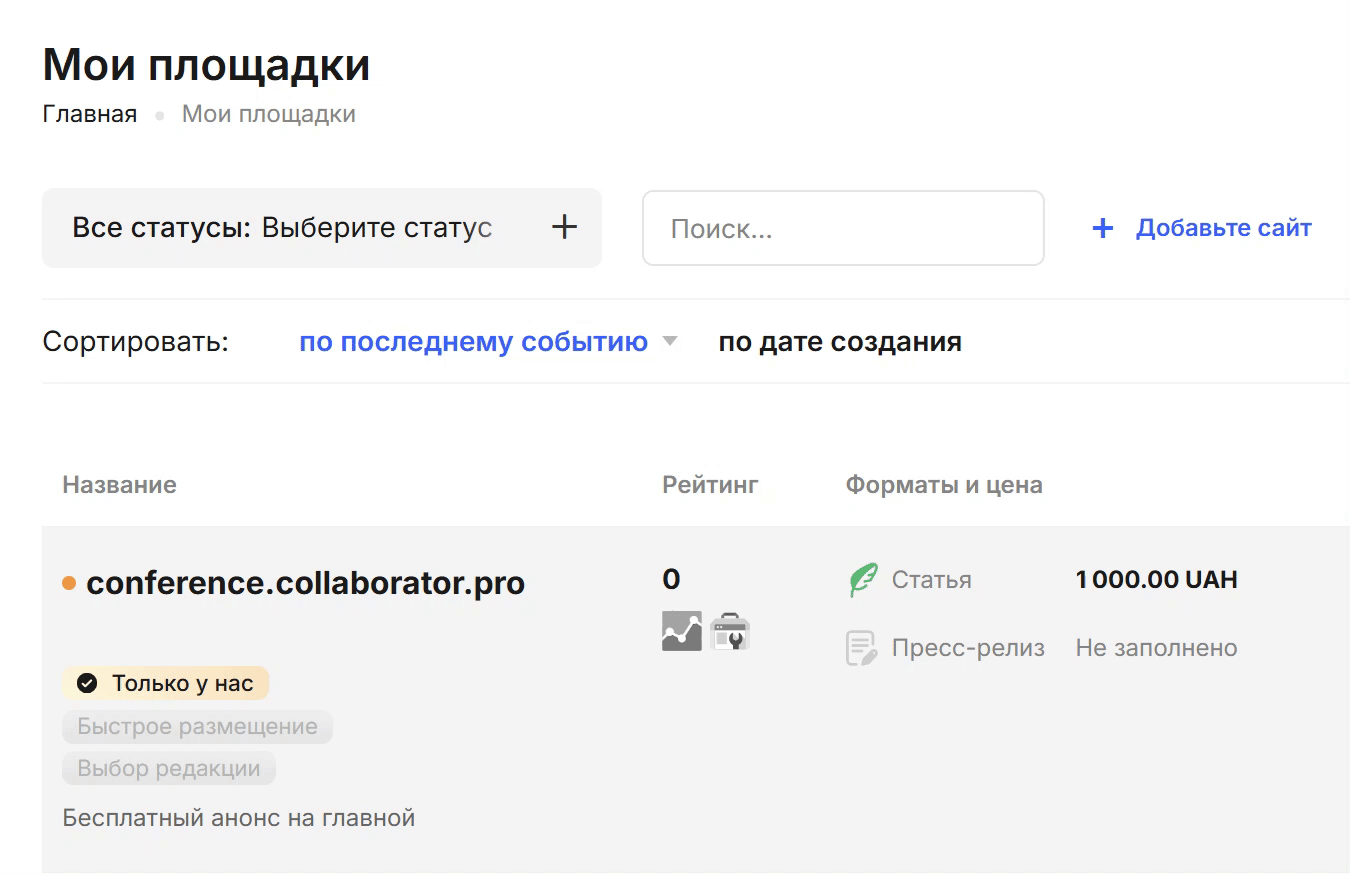Enable the Быстрое размещение badge

pyautogui.click(x=197, y=727)
